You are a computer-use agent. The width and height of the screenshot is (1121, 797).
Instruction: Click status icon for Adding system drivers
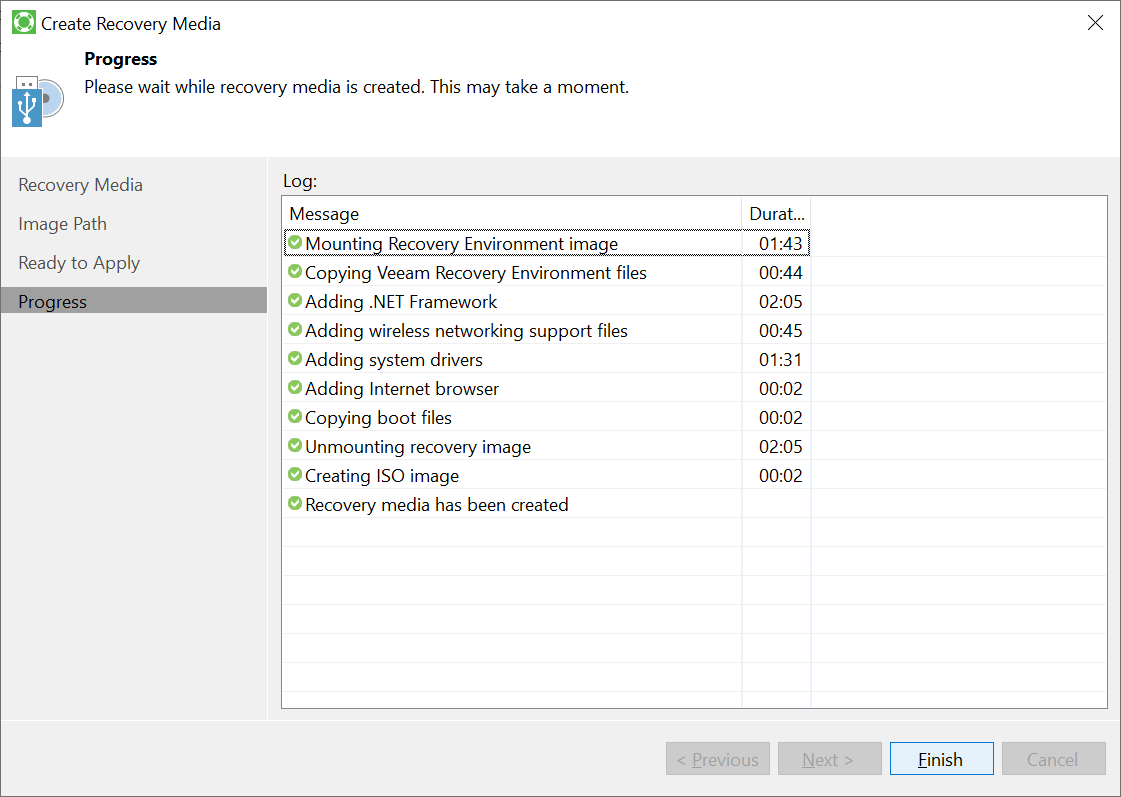[x=295, y=358]
